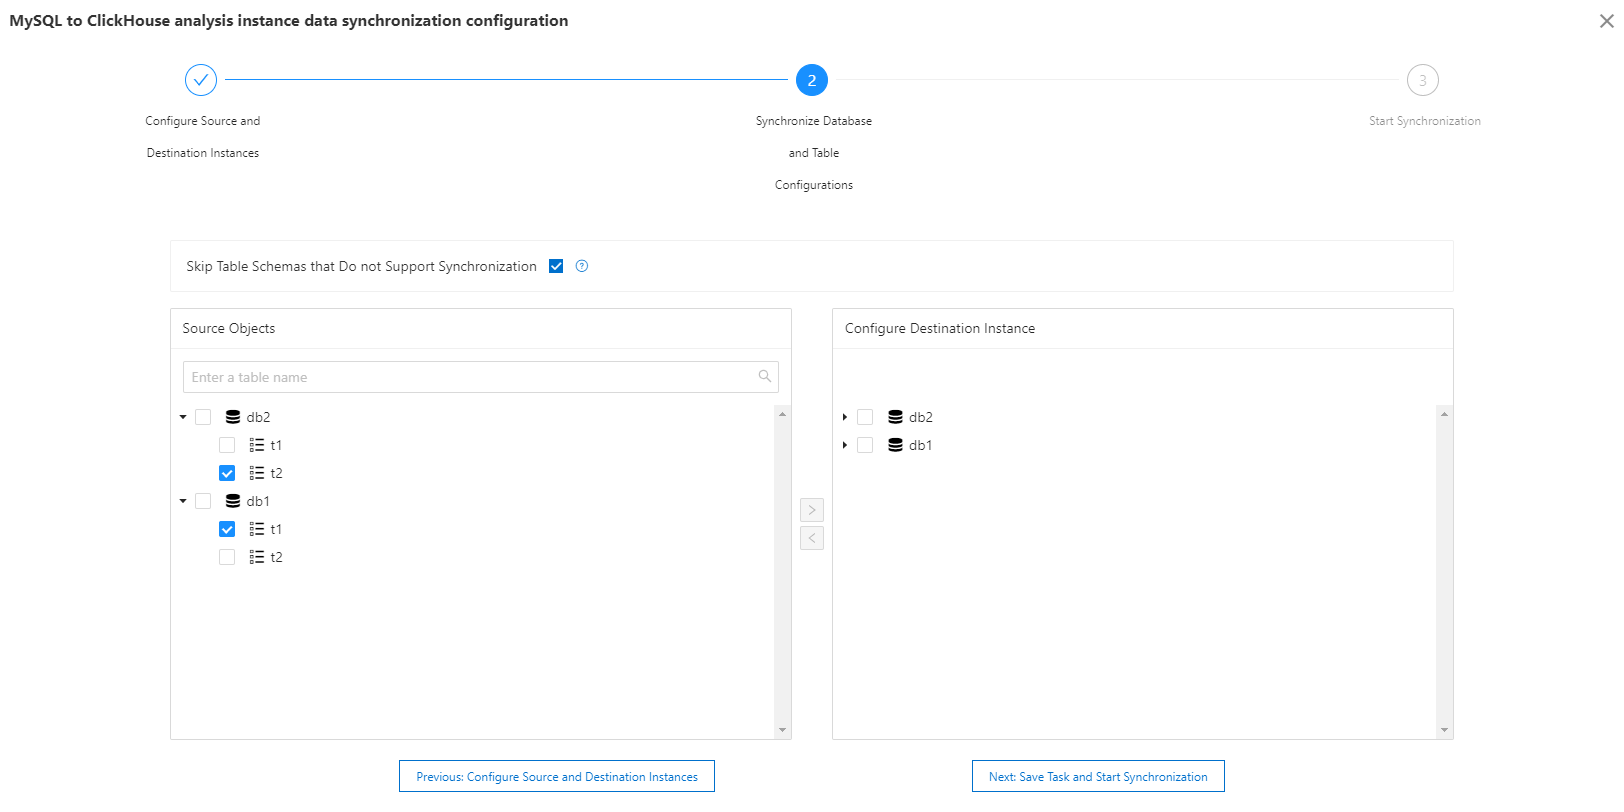Select Synchronize Database and Table Configurations step
This screenshot has height=812, width=1624.
[814, 153]
